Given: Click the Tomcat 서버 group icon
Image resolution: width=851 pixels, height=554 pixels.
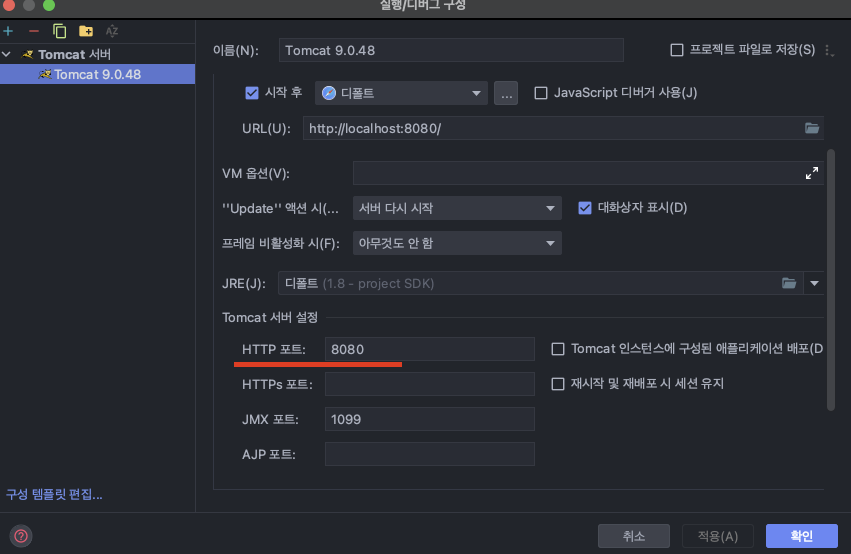Looking at the screenshot, I should point(27,54).
